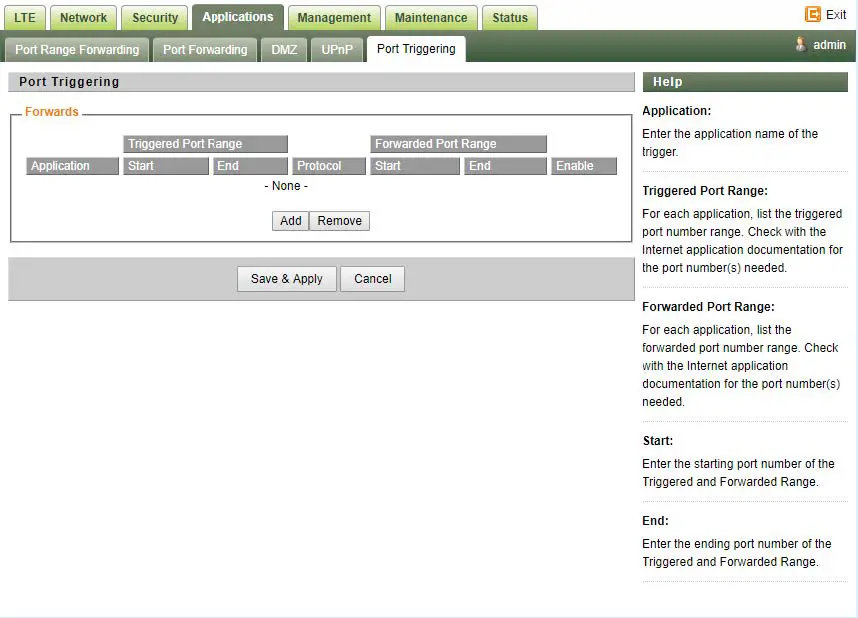Select the Applications tab

pos(237,17)
